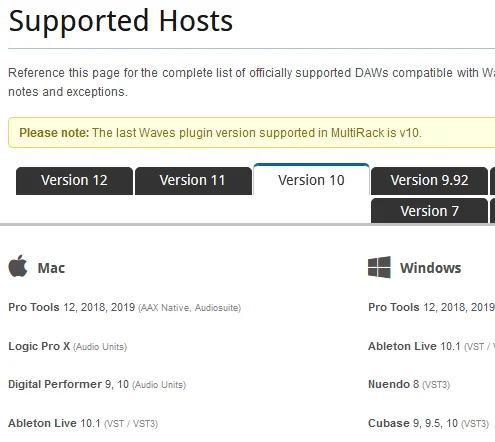Screen dimensions: 495x442
Task: Click the Mac Ableton Live 10.1 entry
Action: click(x=83, y=423)
